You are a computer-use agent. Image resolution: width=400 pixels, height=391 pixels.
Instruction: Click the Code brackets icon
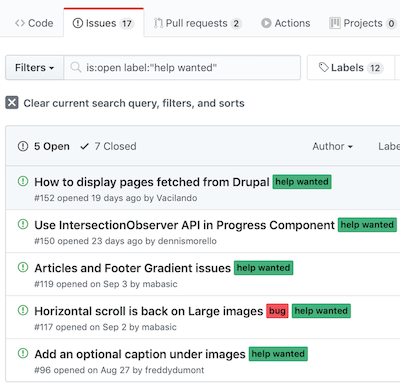click(20, 23)
